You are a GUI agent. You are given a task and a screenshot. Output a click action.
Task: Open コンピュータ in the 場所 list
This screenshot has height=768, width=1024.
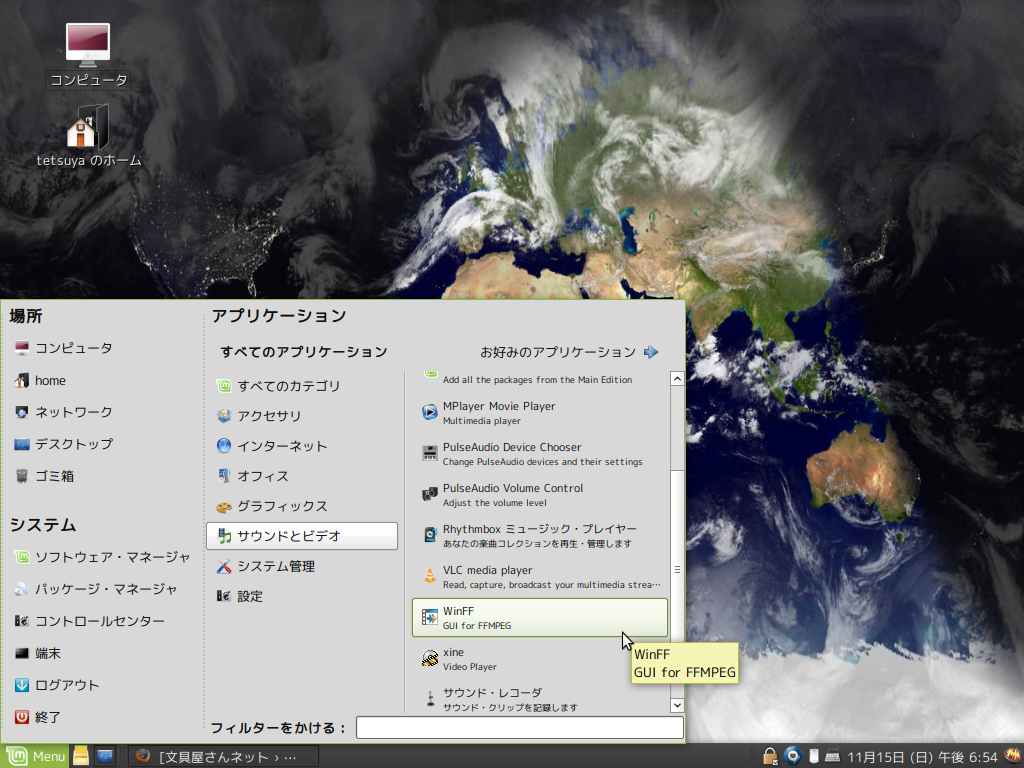pos(63,348)
